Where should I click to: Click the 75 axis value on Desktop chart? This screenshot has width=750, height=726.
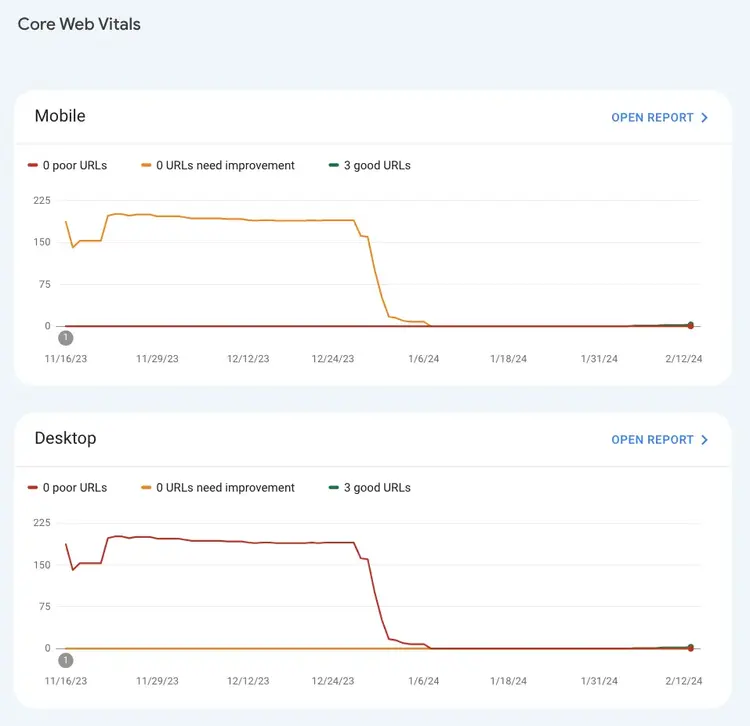point(44,607)
